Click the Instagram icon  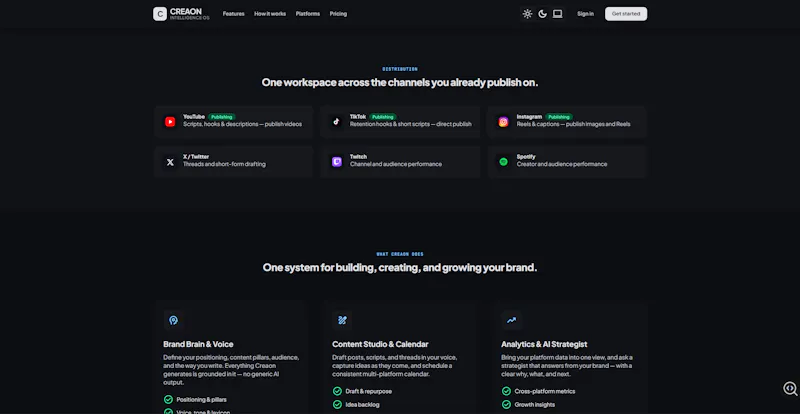point(504,121)
